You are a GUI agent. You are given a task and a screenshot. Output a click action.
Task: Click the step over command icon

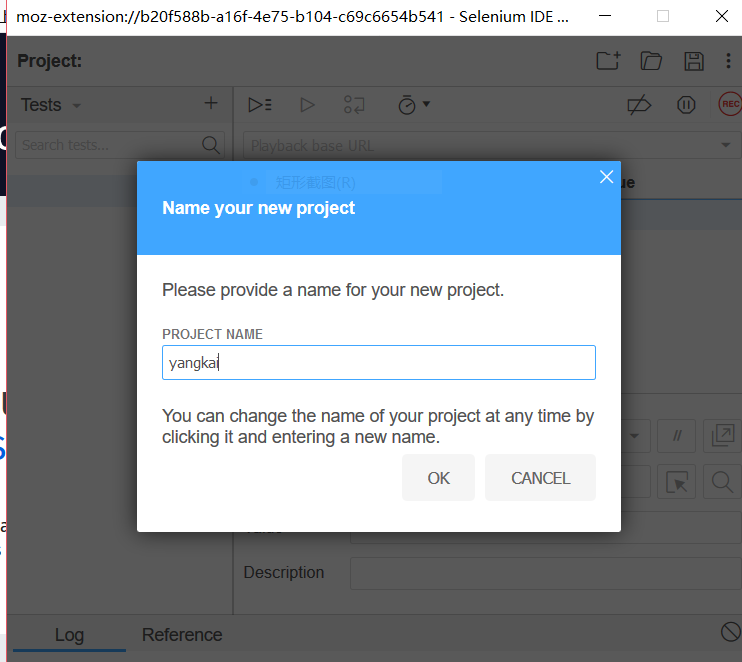tap(354, 105)
